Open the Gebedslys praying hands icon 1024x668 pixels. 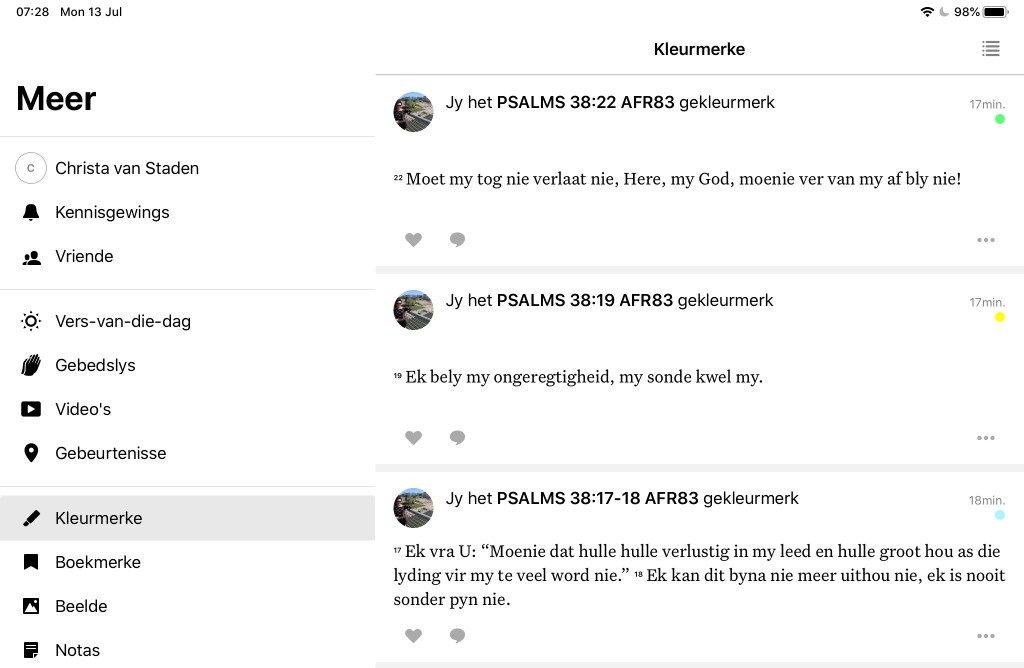pyautogui.click(x=31, y=365)
